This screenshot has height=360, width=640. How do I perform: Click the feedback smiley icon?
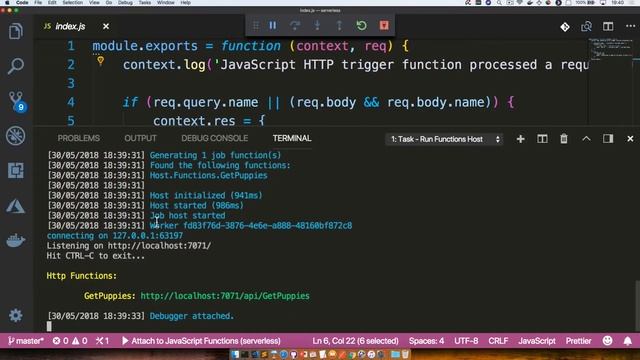(607, 341)
